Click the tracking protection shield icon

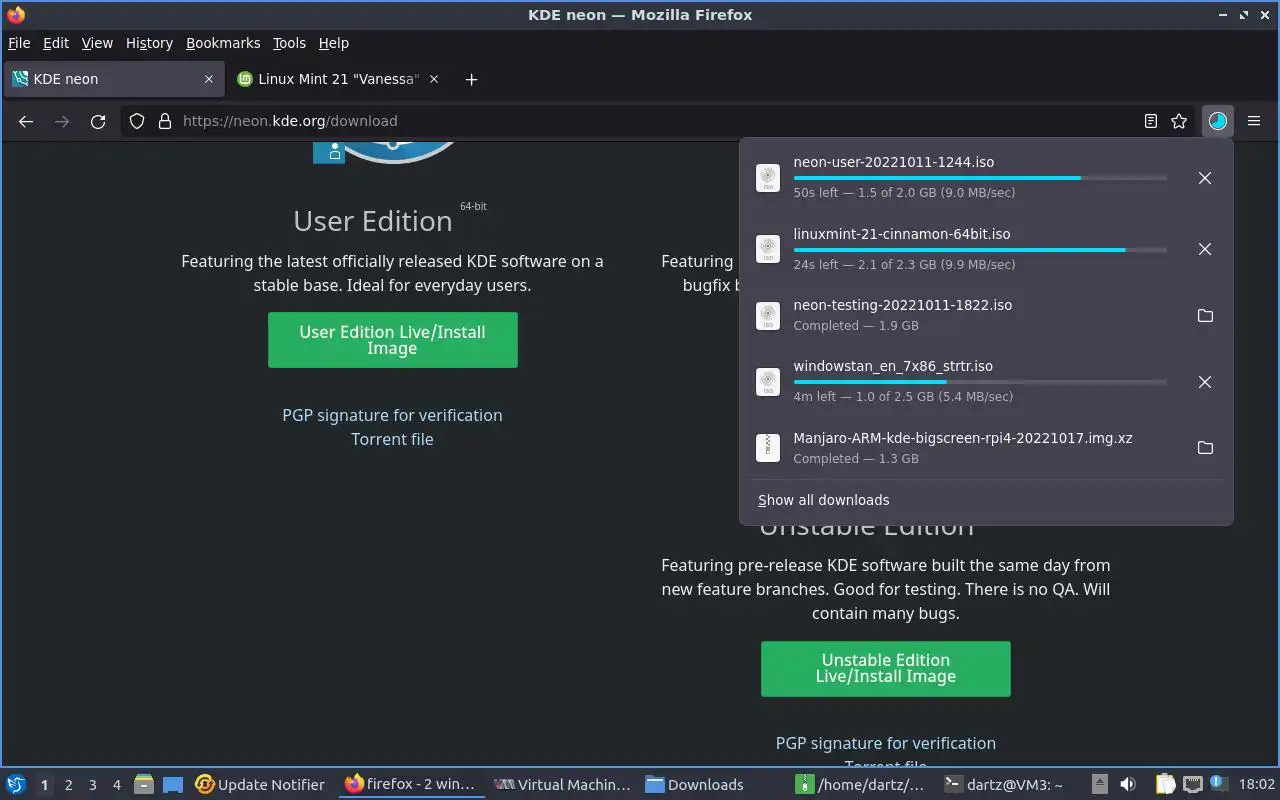pos(139,121)
